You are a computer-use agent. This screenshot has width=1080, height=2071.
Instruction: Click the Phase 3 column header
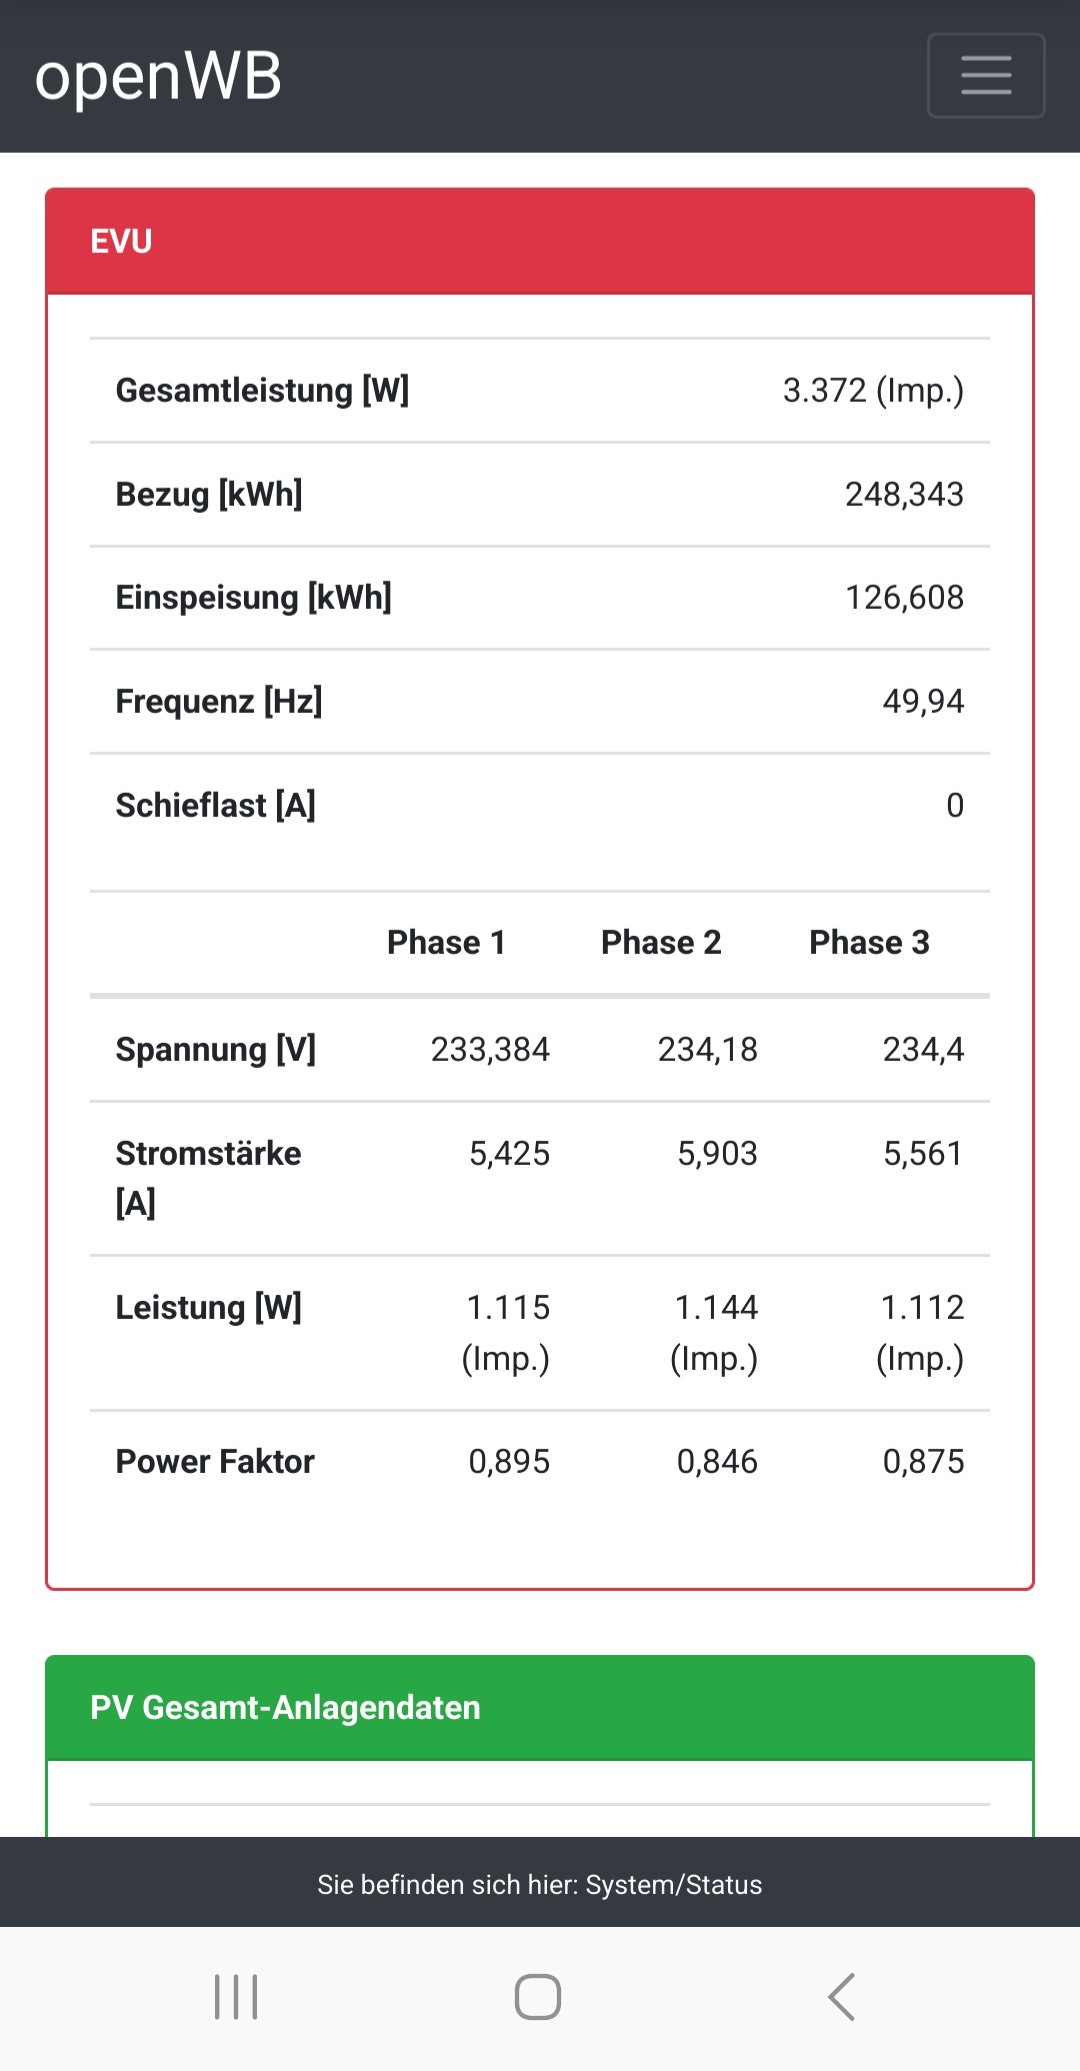869,942
